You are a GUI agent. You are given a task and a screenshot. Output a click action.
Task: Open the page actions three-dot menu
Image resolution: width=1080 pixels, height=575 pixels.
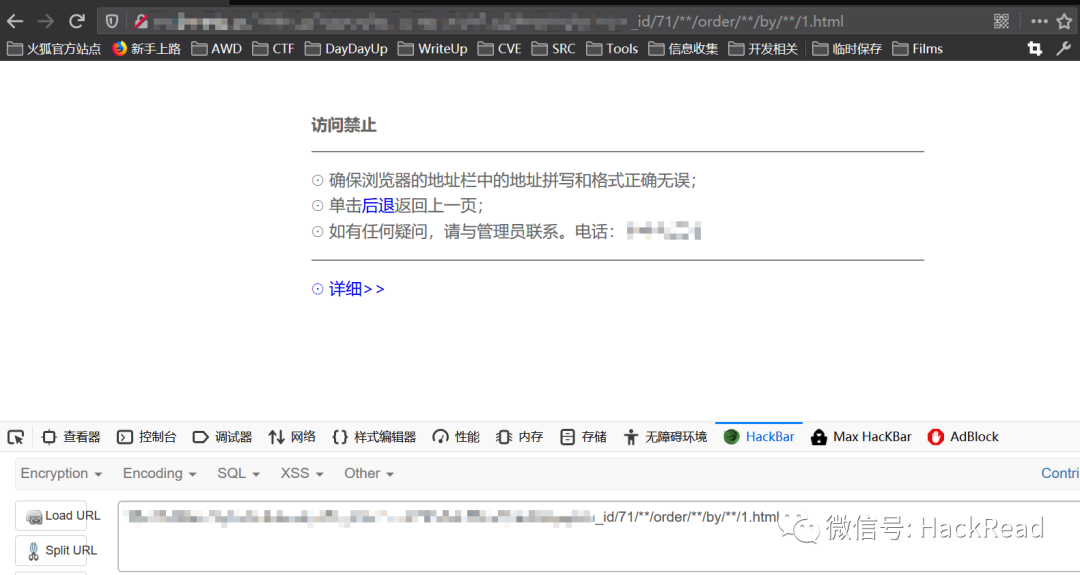1039,21
